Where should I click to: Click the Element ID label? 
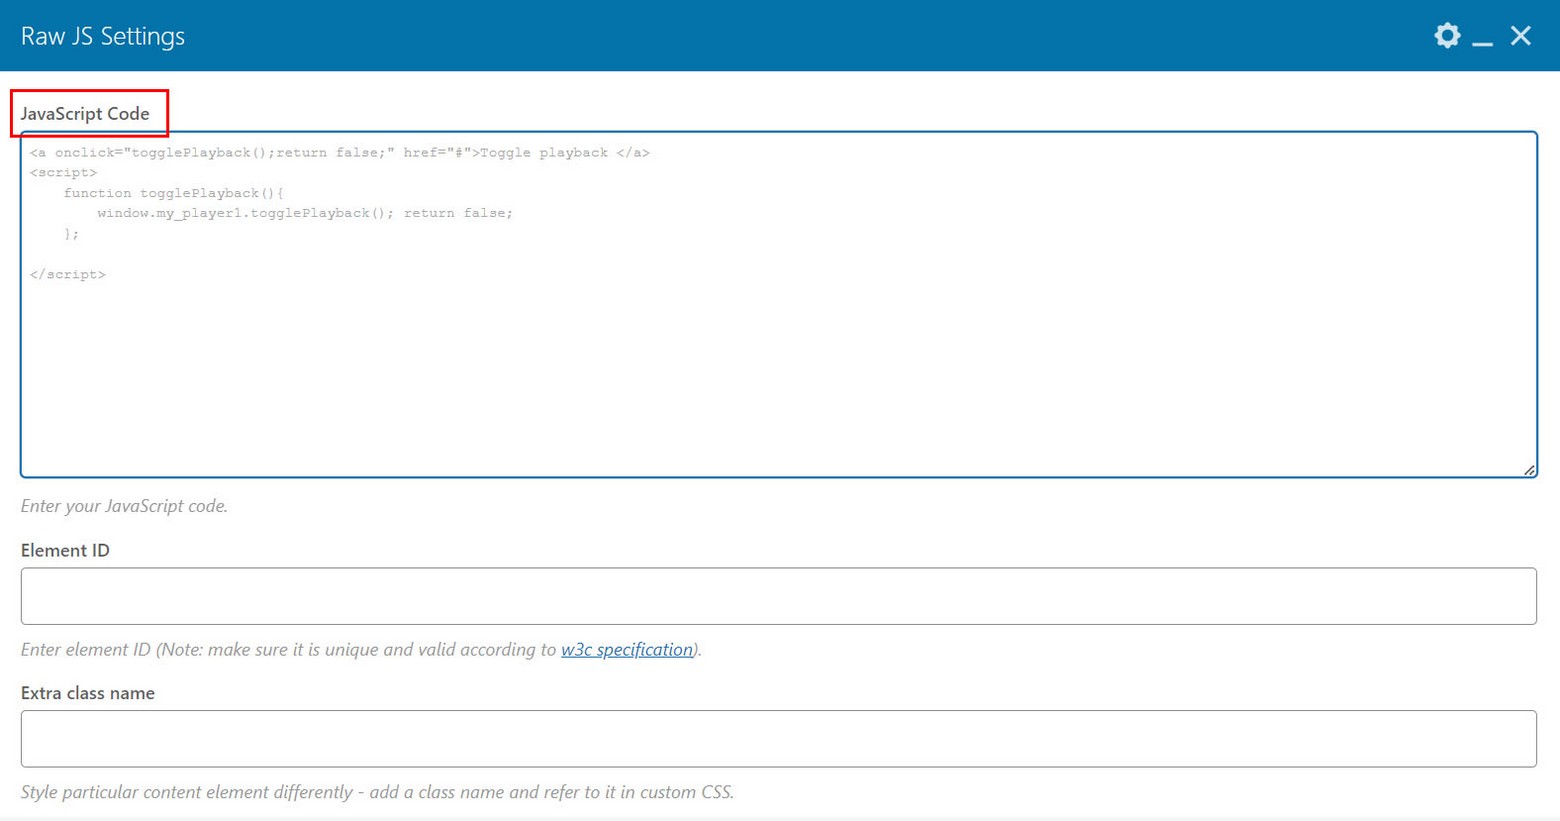pyautogui.click(x=65, y=551)
